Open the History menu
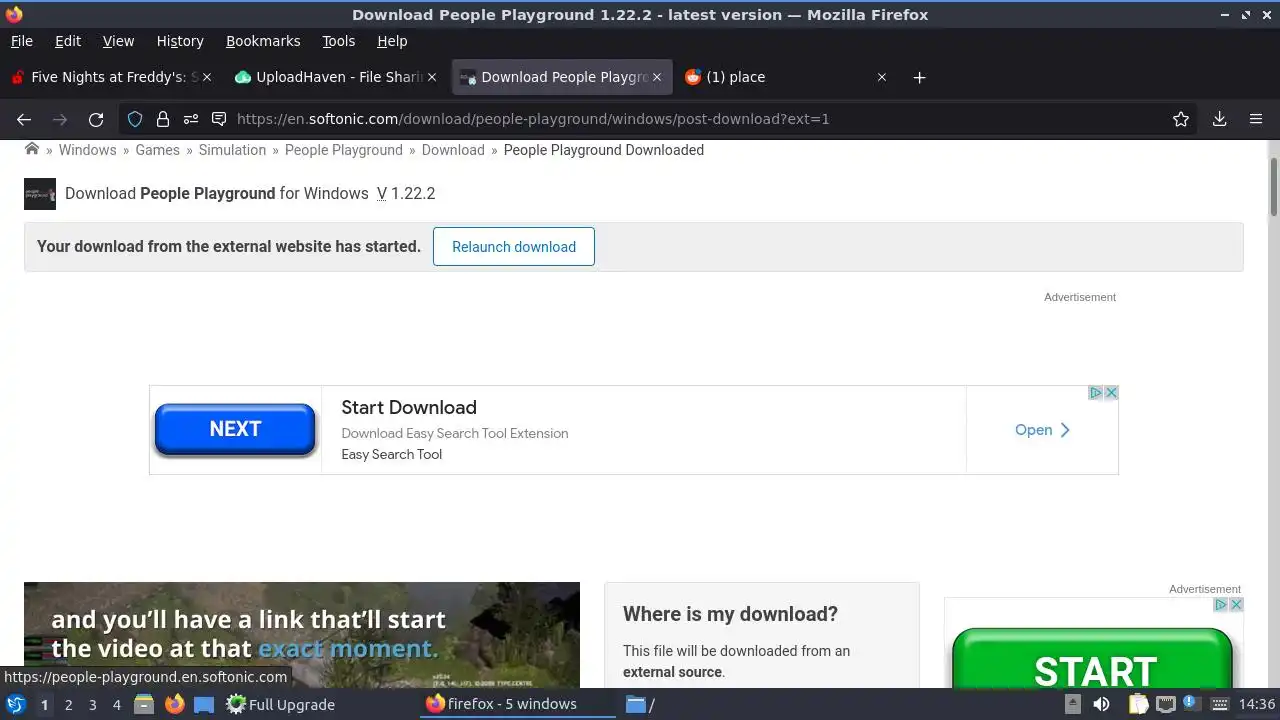1280x720 pixels. pyautogui.click(x=180, y=41)
